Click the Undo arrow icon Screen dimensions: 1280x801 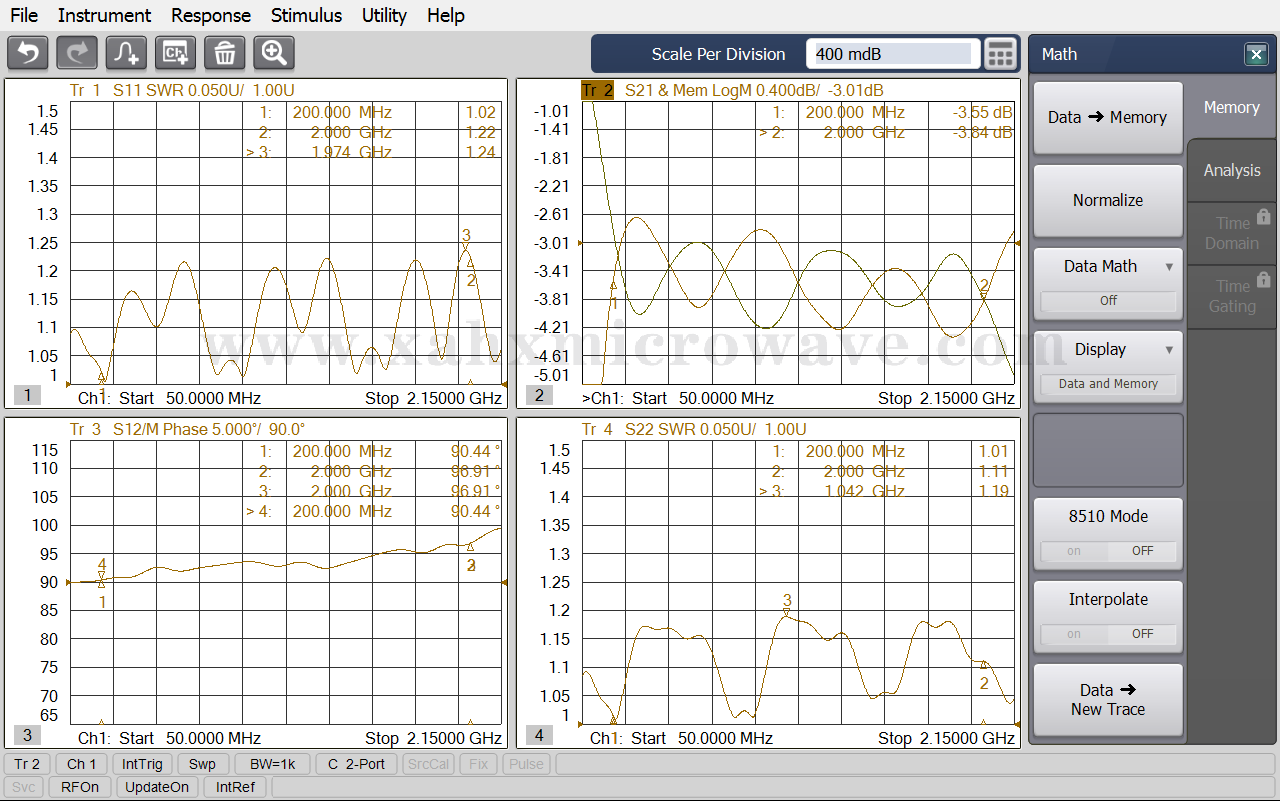coord(28,53)
